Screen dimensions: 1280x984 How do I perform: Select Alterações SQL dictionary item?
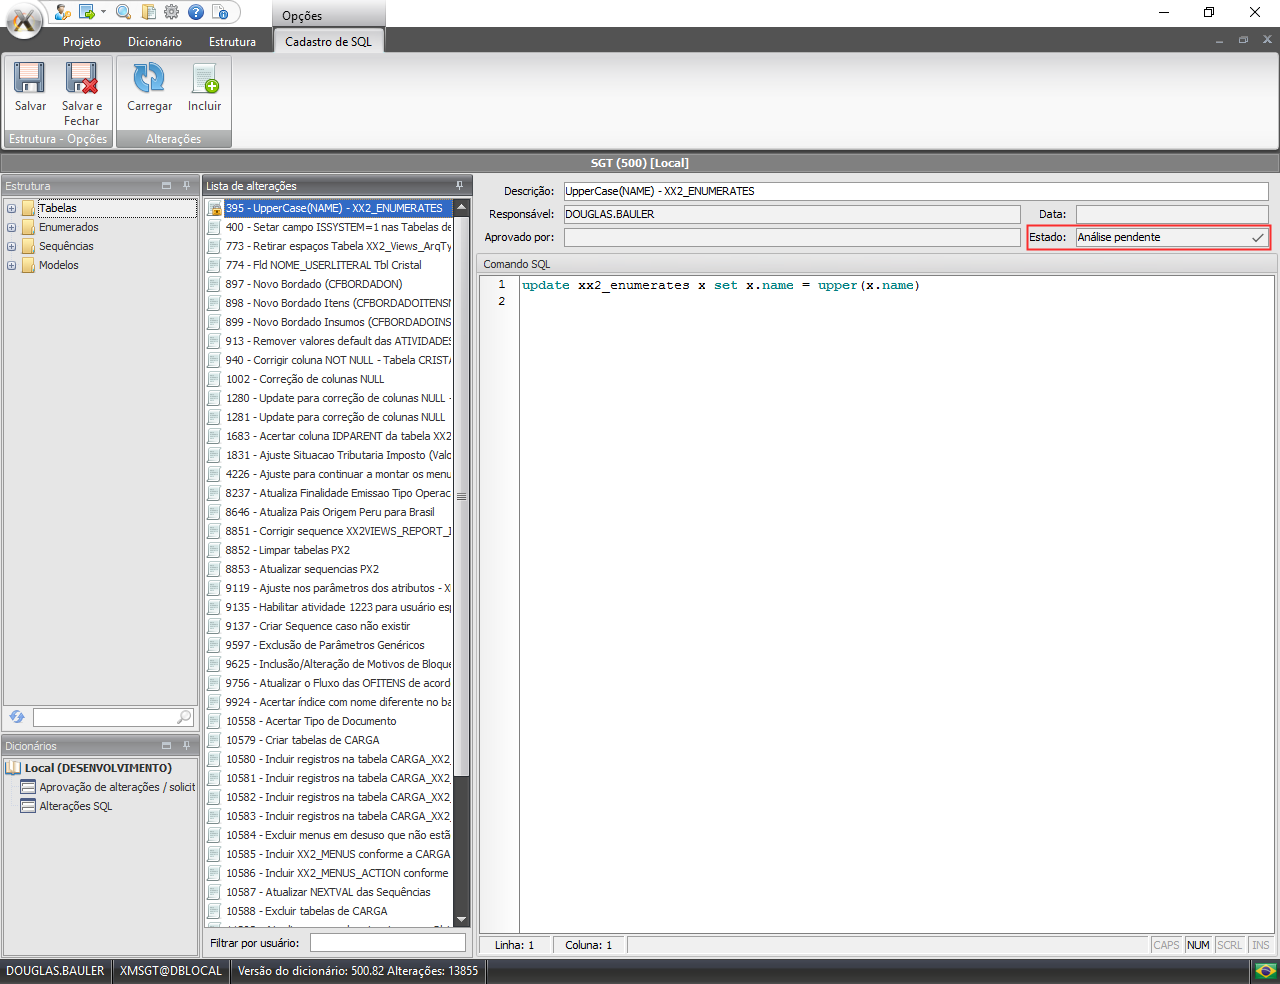tap(76, 806)
